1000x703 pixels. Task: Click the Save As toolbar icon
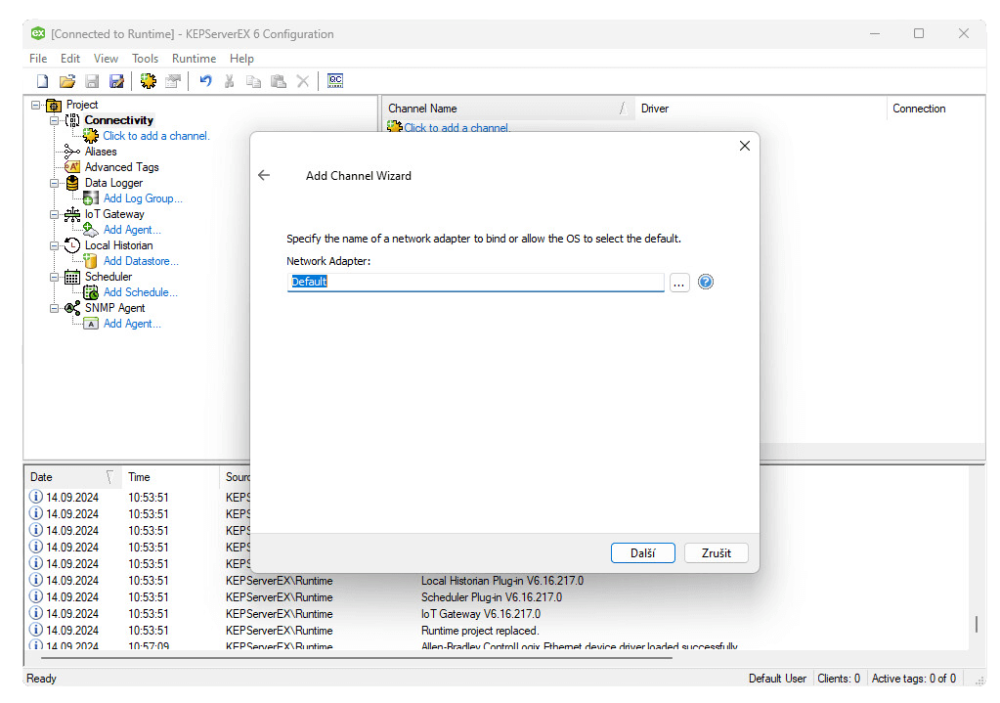[x=117, y=81]
